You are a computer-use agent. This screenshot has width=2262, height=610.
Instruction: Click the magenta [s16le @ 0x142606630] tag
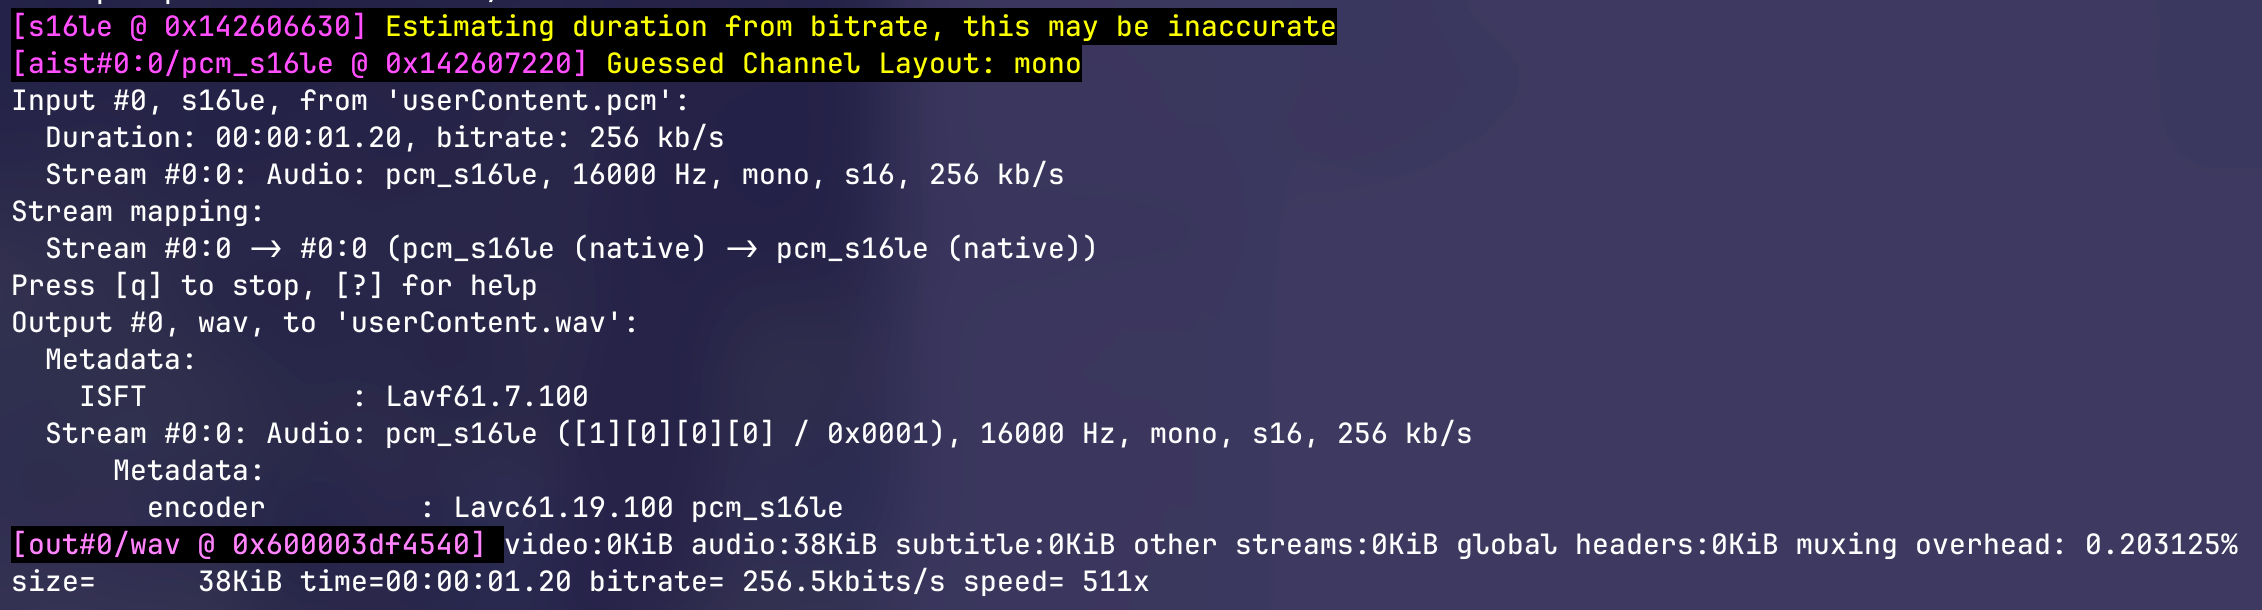[189, 27]
